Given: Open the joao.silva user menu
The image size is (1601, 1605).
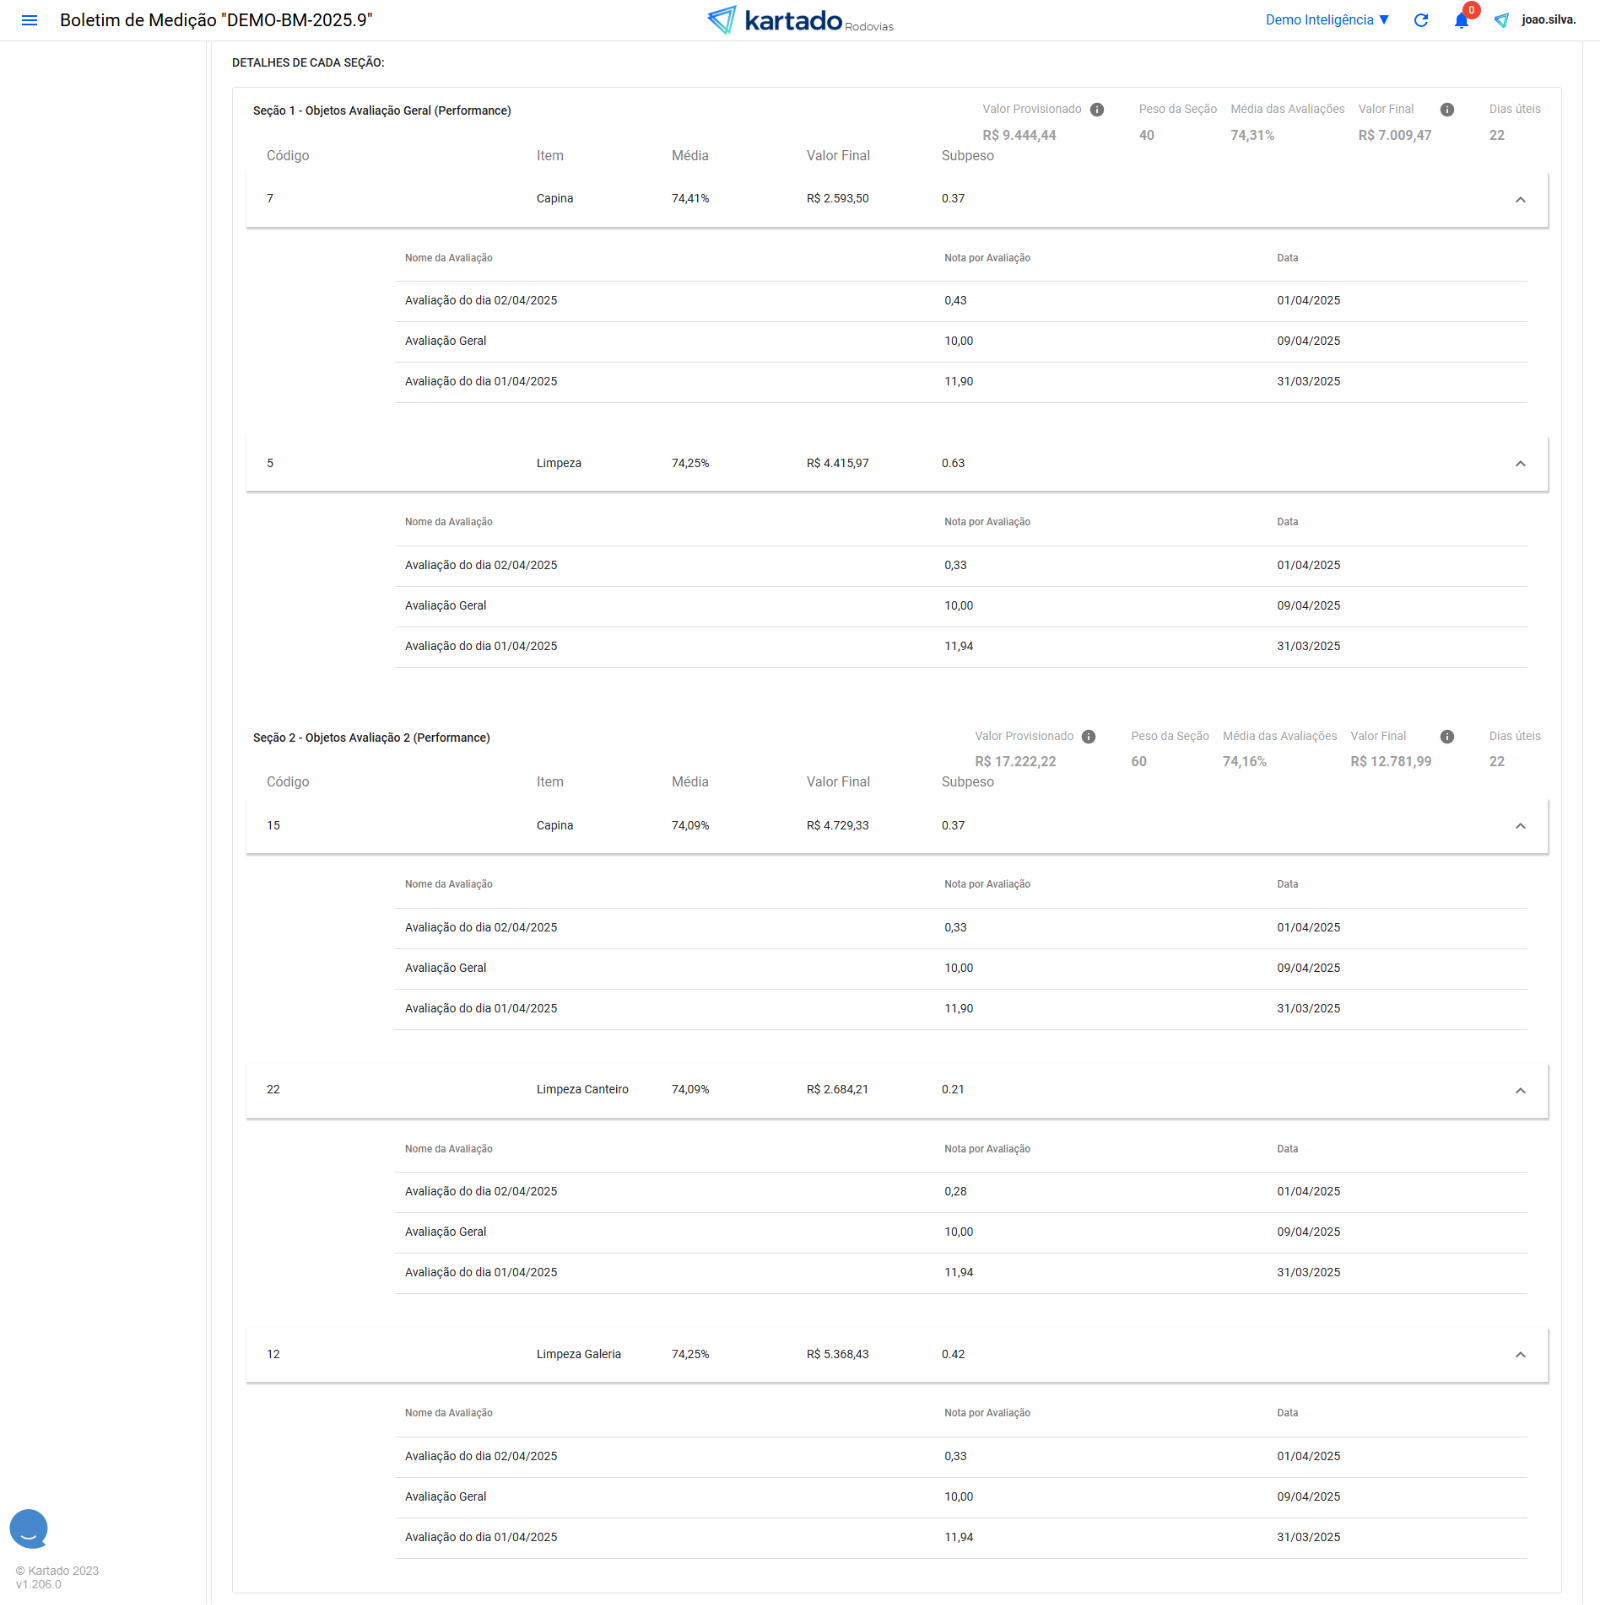Looking at the screenshot, I should pyautogui.click(x=1548, y=20).
